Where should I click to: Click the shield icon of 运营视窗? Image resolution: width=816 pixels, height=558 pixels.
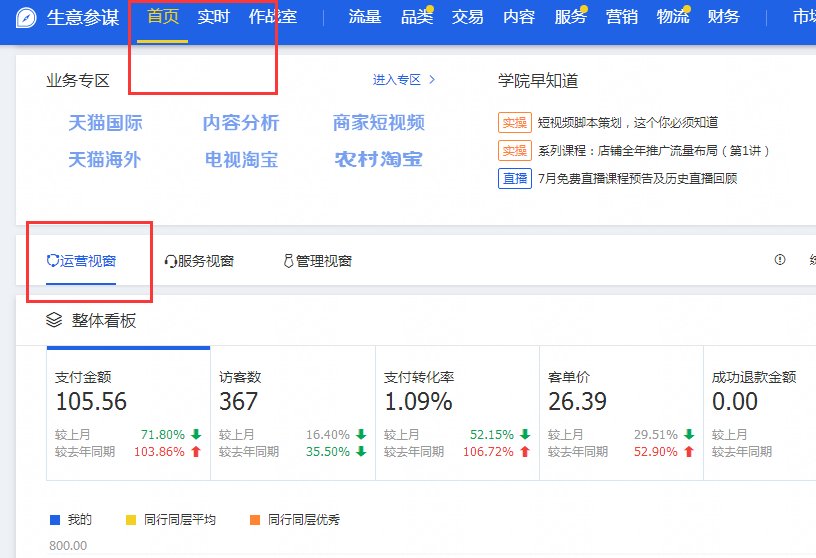(52, 260)
